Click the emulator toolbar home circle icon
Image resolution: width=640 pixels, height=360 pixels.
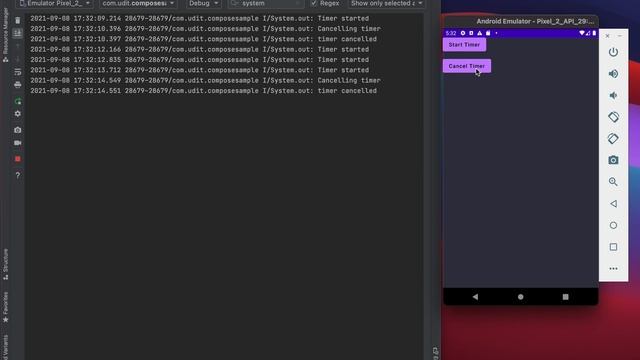(x=613, y=225)
